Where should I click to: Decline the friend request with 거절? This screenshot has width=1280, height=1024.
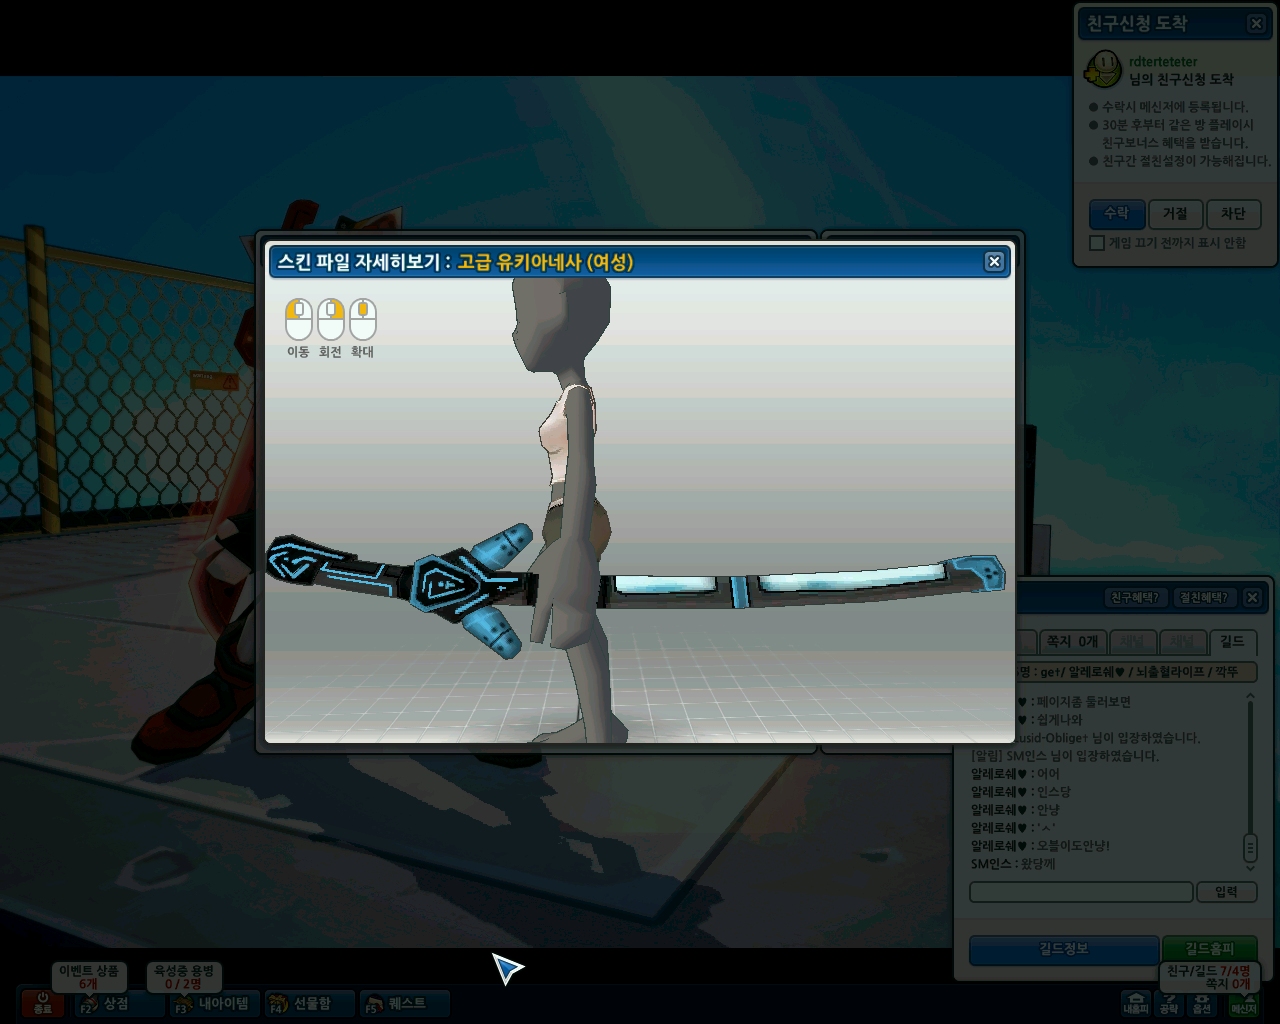coord(1175,214)
